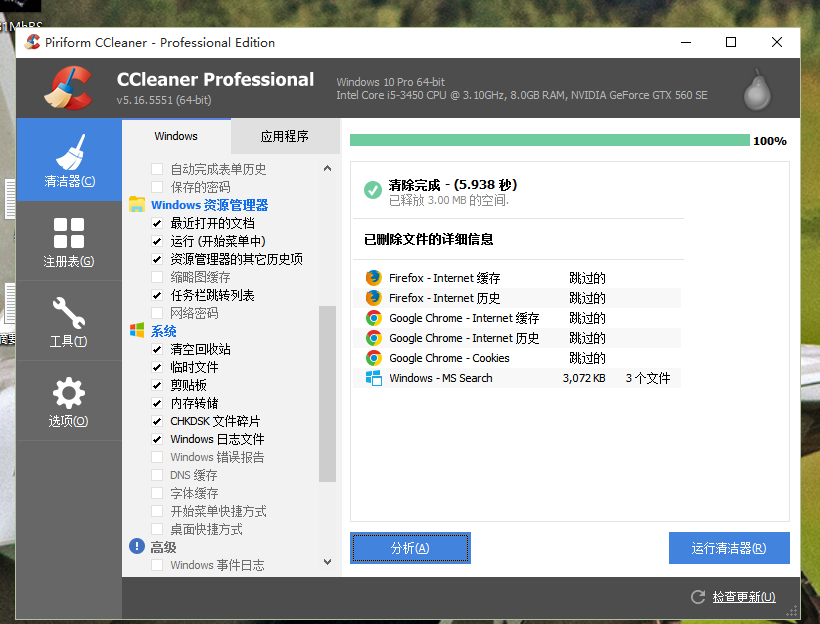The height and width of the screenshot is (624, 820).
Task: Click Firefox icon on Internet 缓存 row
Action: pos(373,278)
